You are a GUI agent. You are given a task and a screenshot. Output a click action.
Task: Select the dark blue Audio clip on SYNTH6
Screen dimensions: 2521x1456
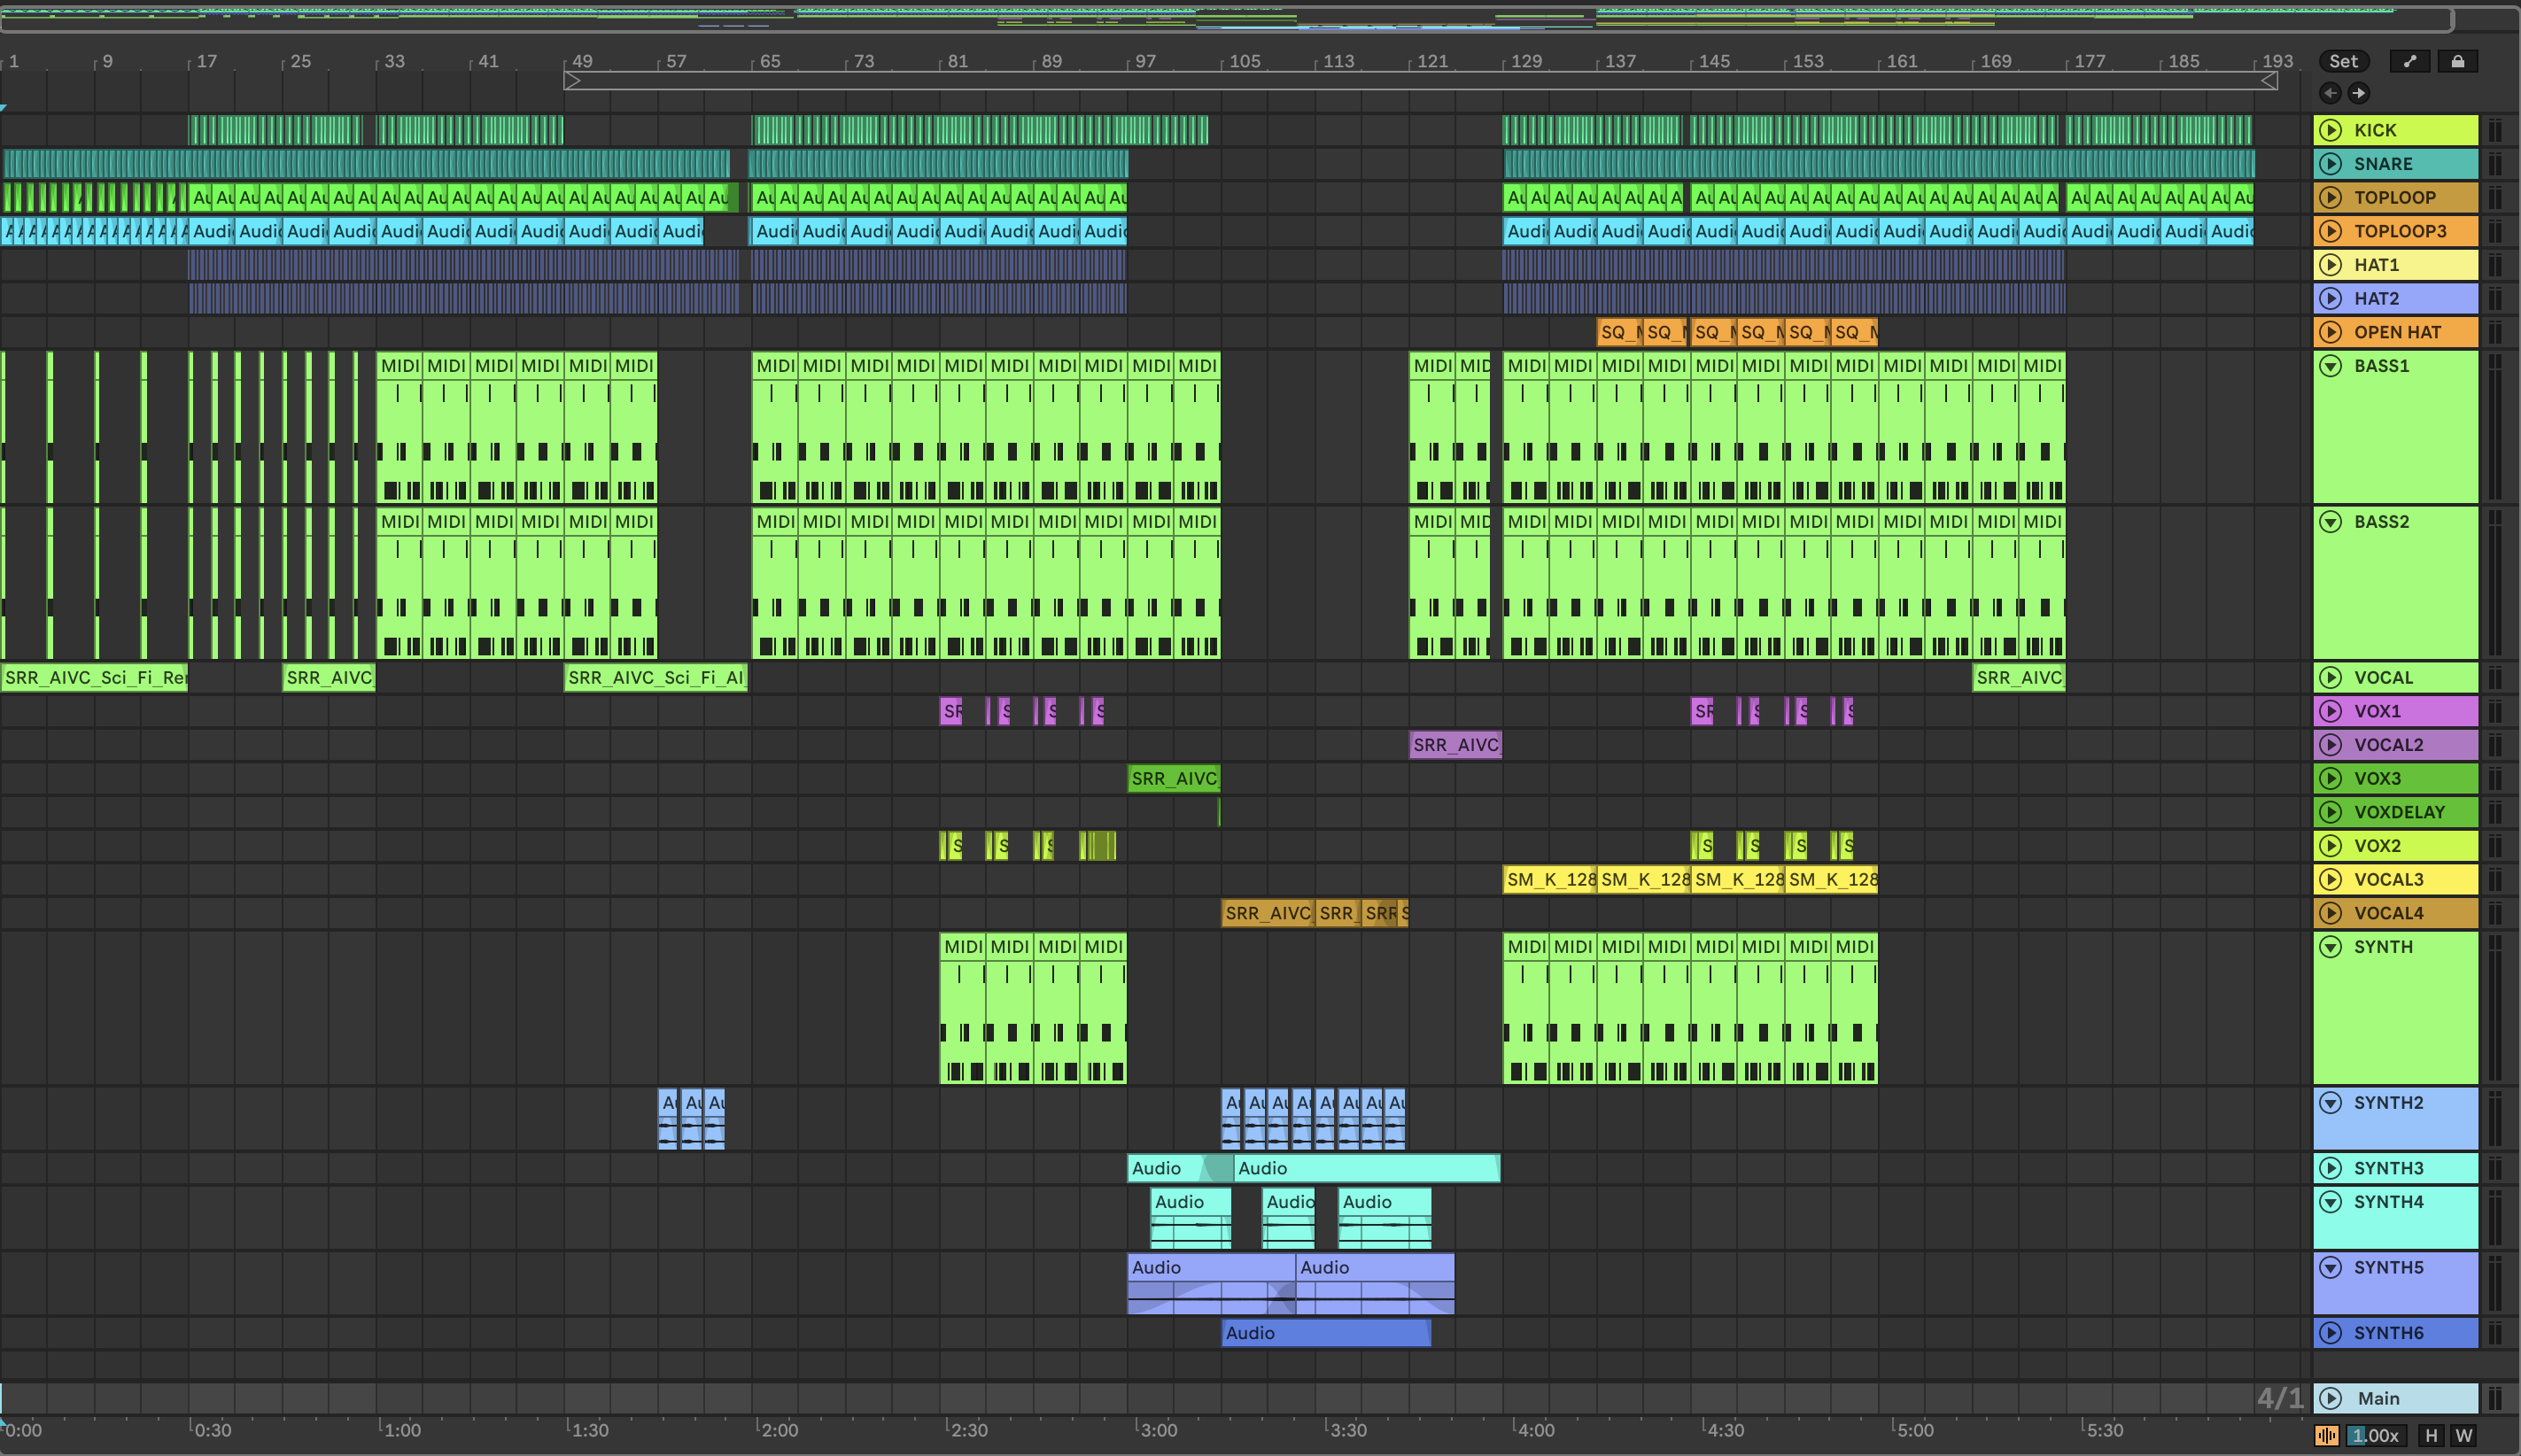click(1326, 1333)
